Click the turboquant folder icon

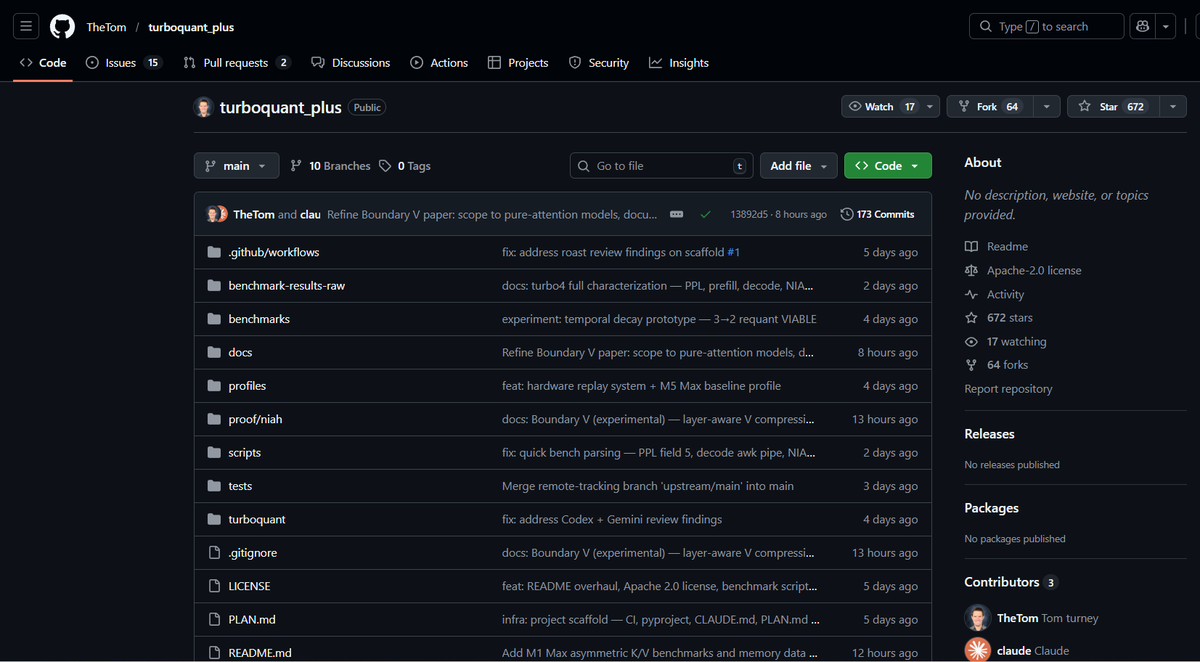214,519
